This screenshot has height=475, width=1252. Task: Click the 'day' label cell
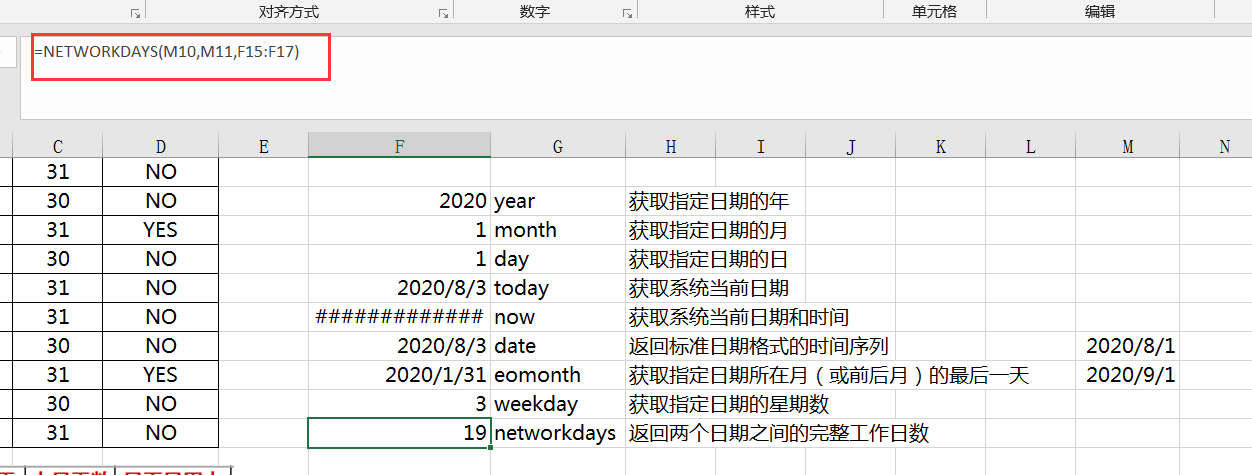pyautogui.click(x=558, y=259)
